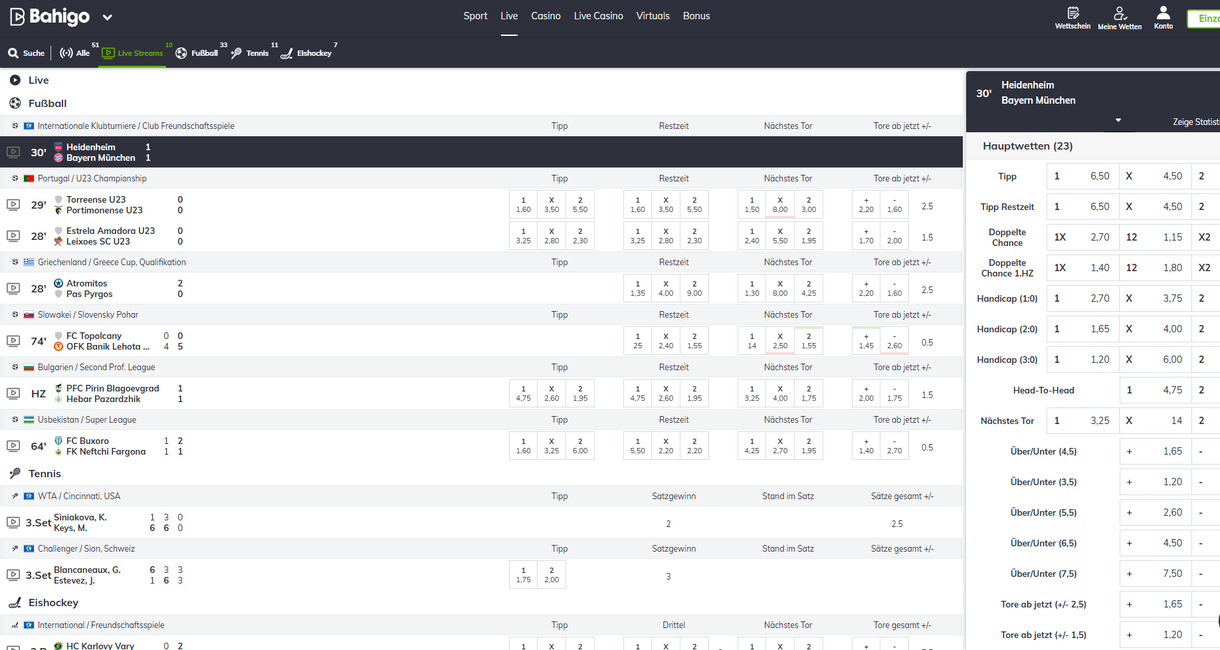
Task: Select Nächstes Tor X at 14
Action: pyautogui.click(x=1154, y=421)
